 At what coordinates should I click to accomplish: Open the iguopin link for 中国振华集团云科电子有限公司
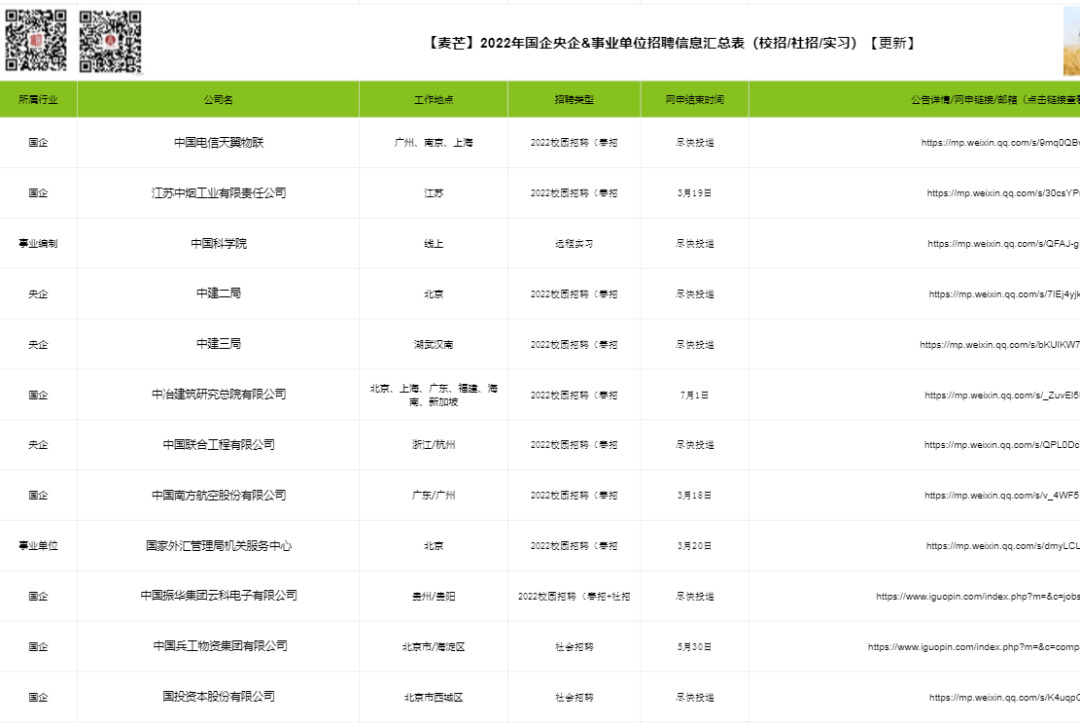978,596
